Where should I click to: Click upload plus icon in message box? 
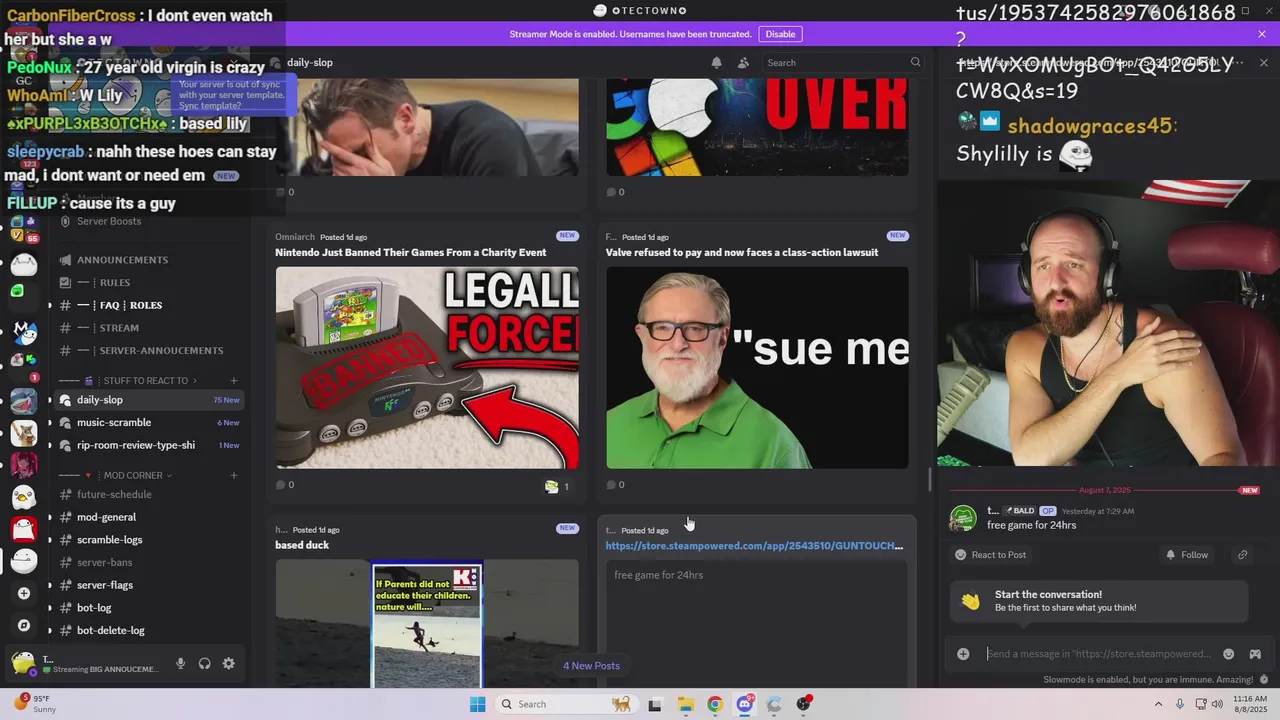click(x=963, y=654)
